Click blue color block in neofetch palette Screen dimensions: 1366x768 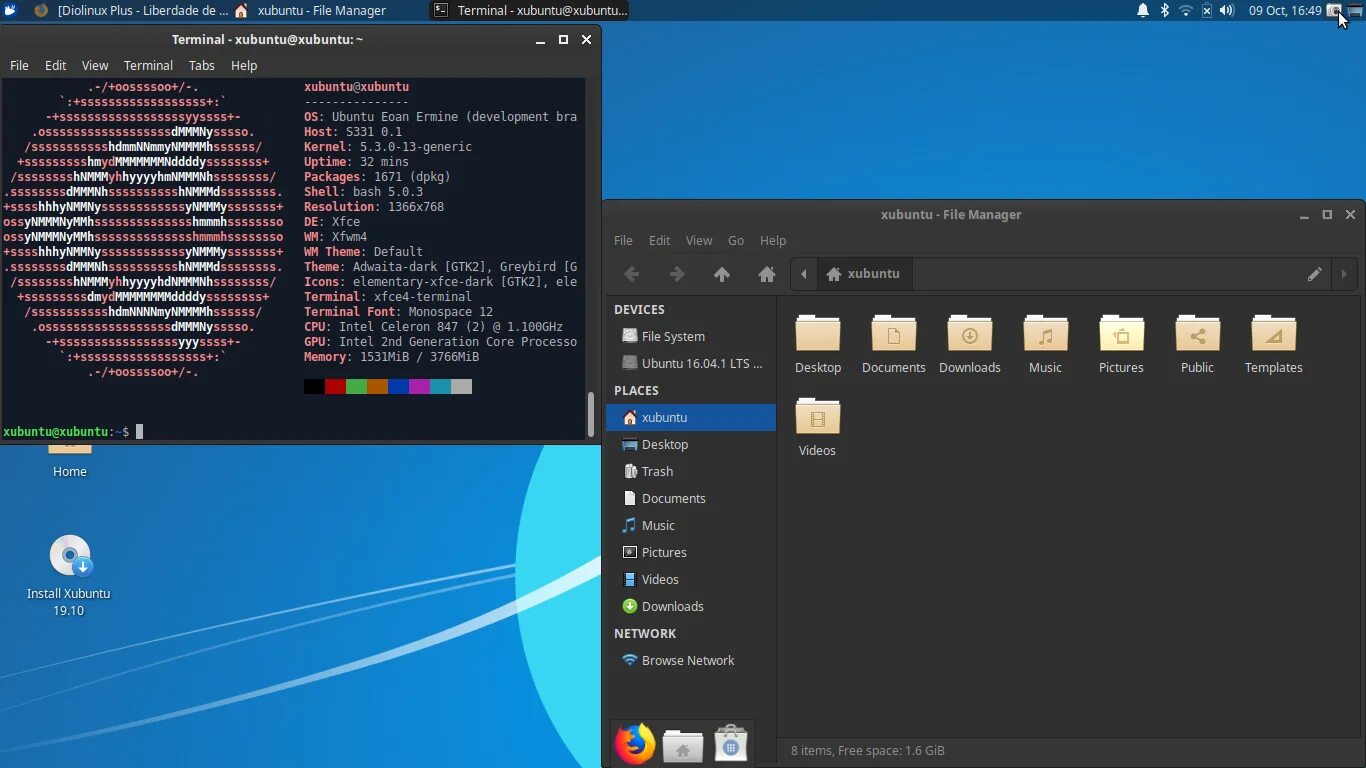point(398,386)
